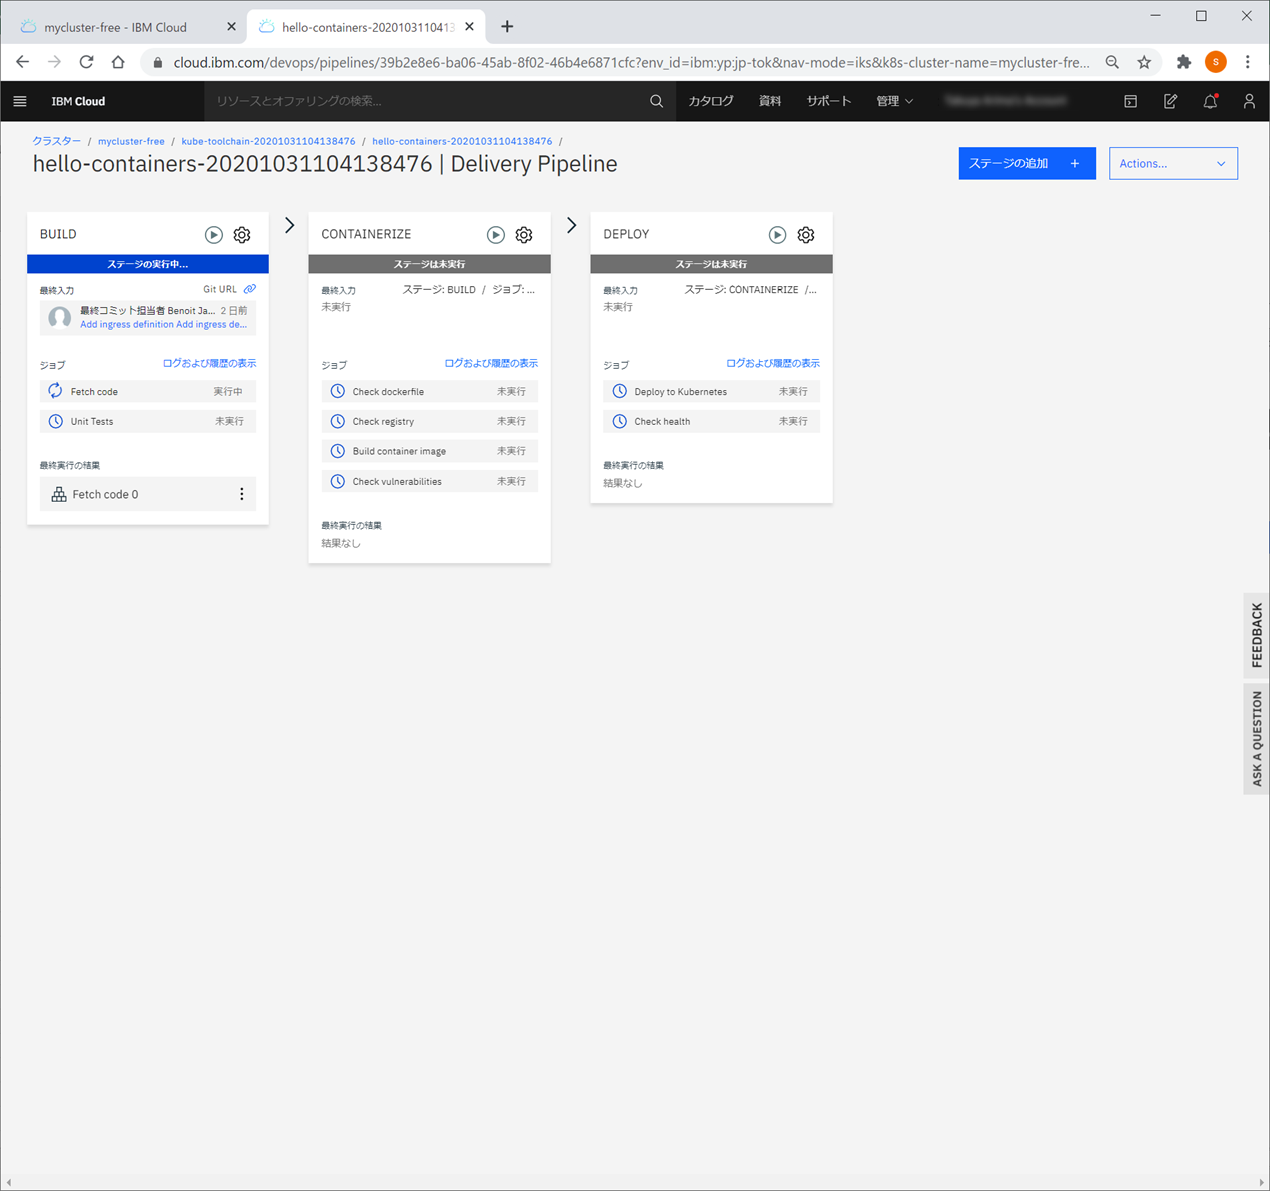Open BUILD stage settings gear

pyautogui.click(x=242, y=235)
